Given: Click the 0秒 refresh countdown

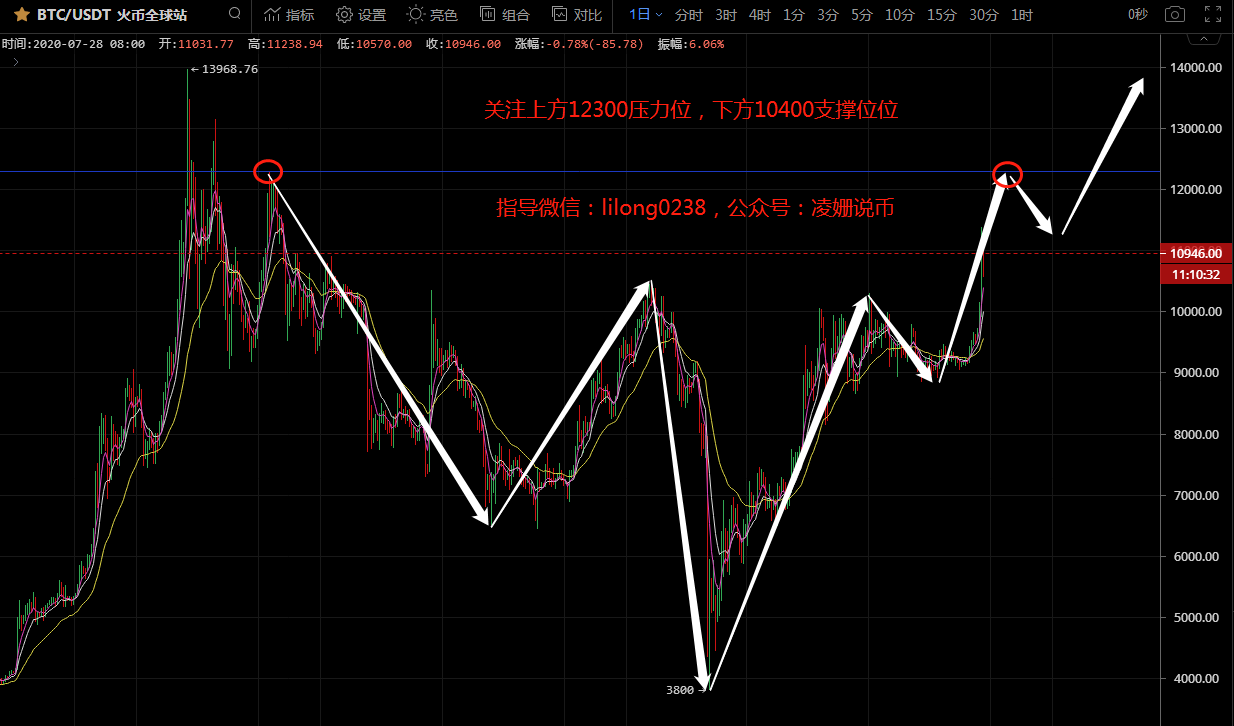Looking at the screenshot, I should point(1138,15).
